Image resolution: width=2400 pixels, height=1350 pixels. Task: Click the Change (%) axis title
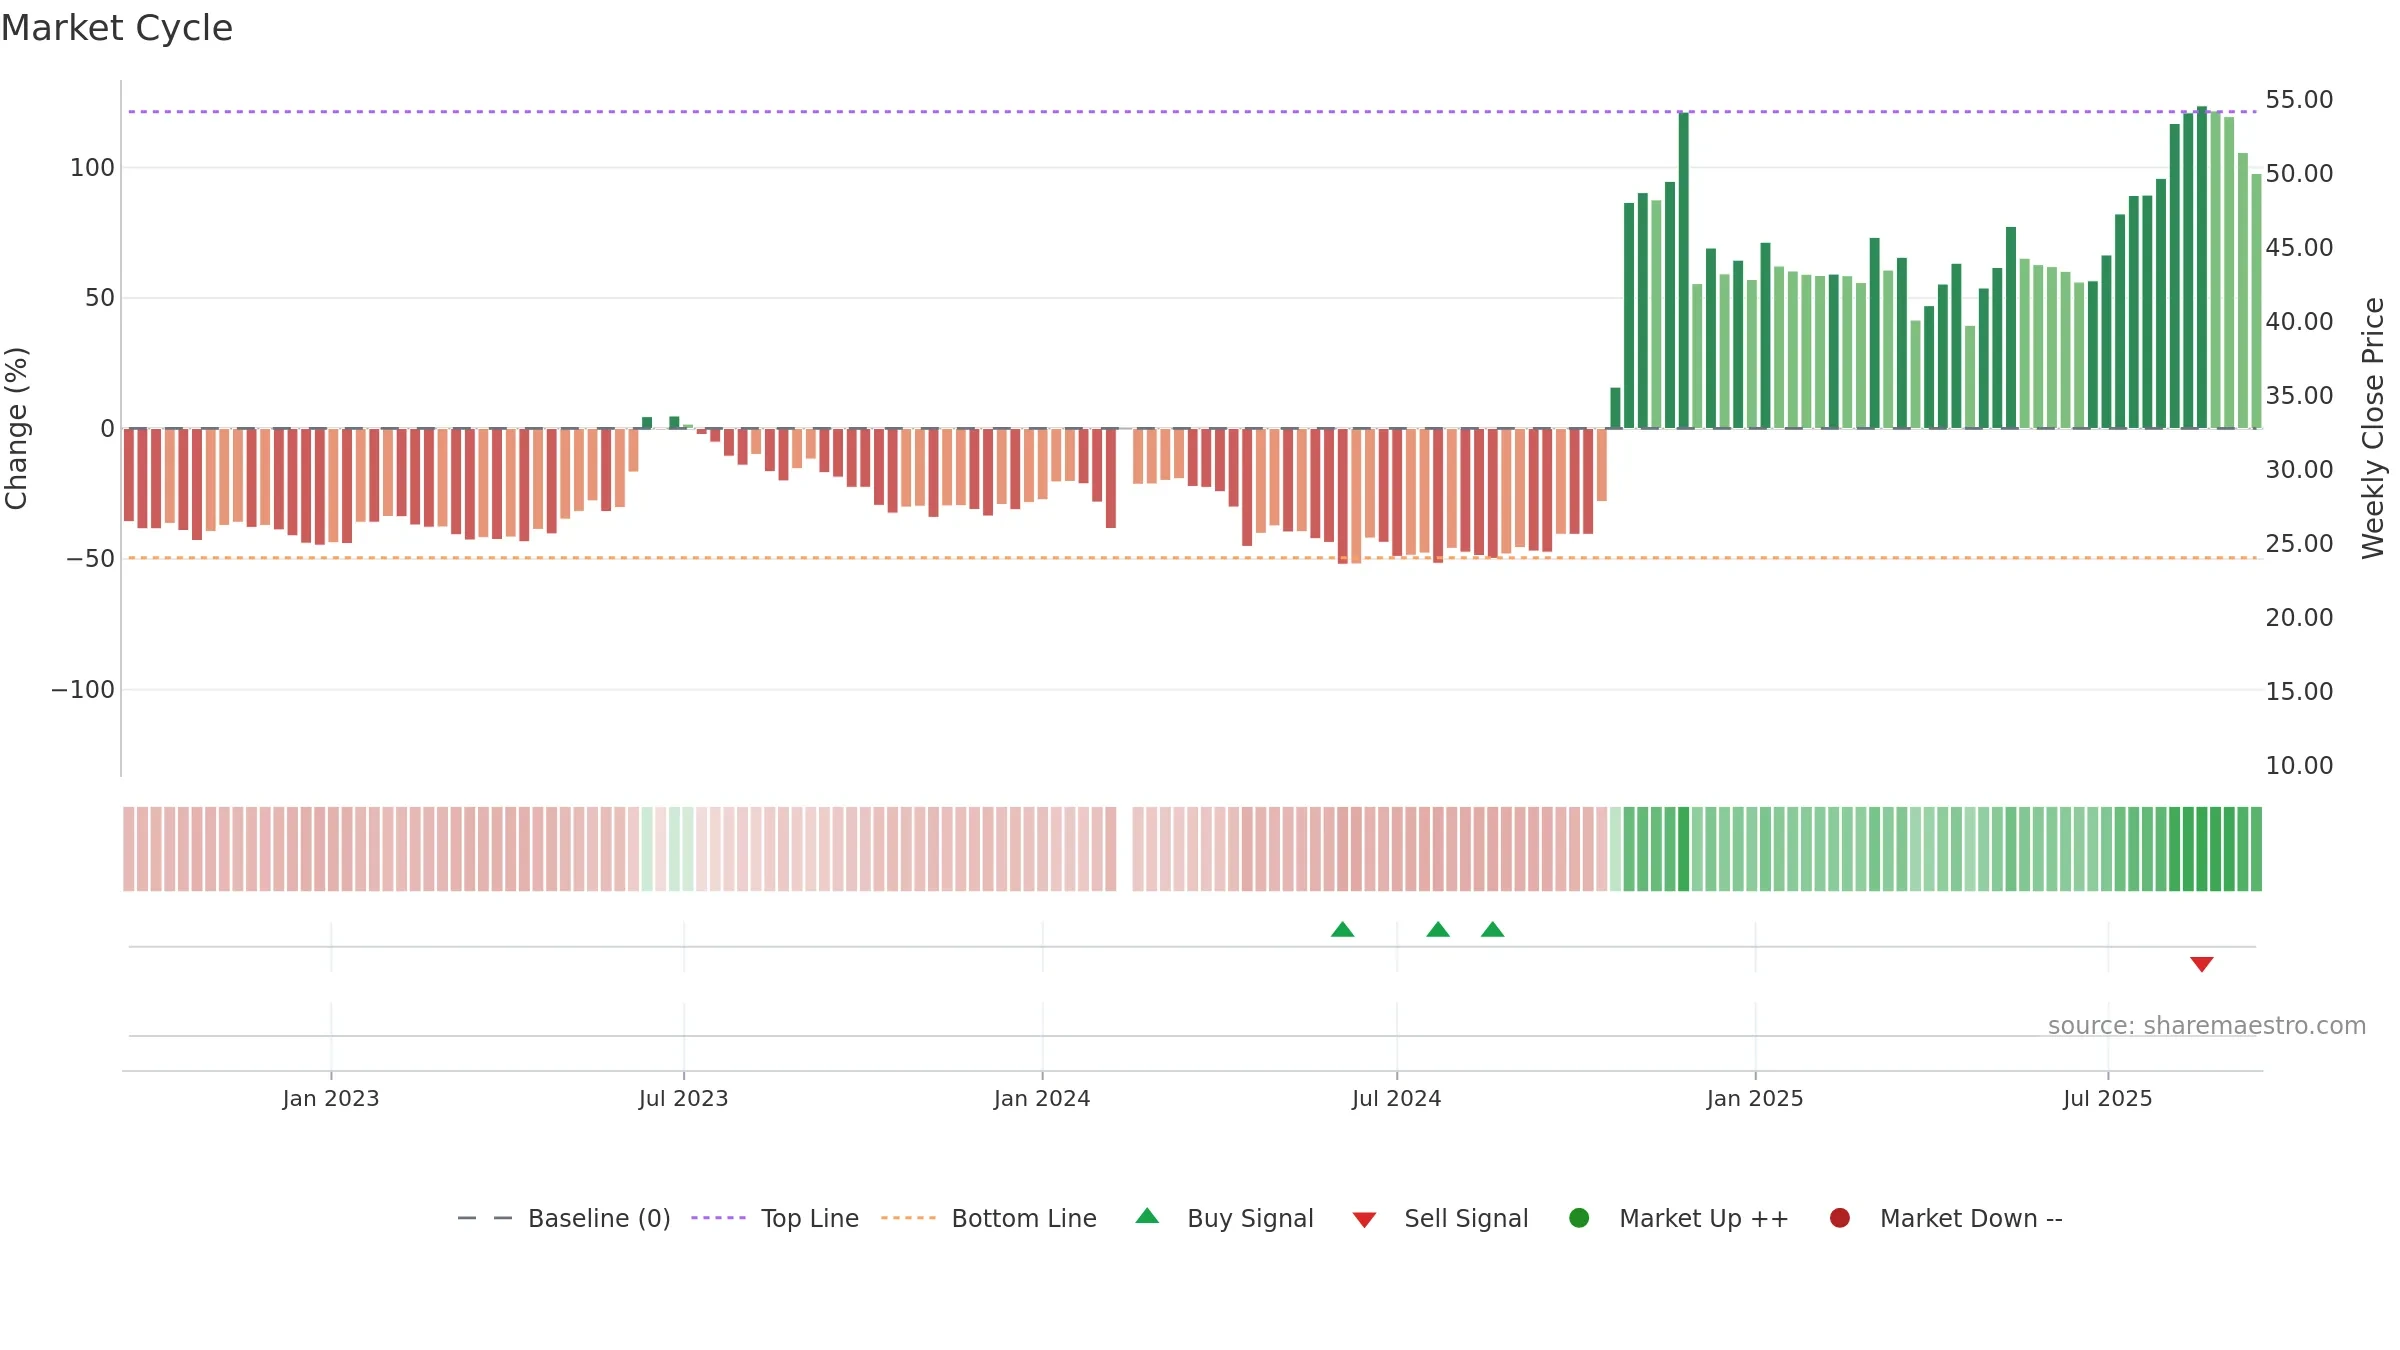[16, 428]
